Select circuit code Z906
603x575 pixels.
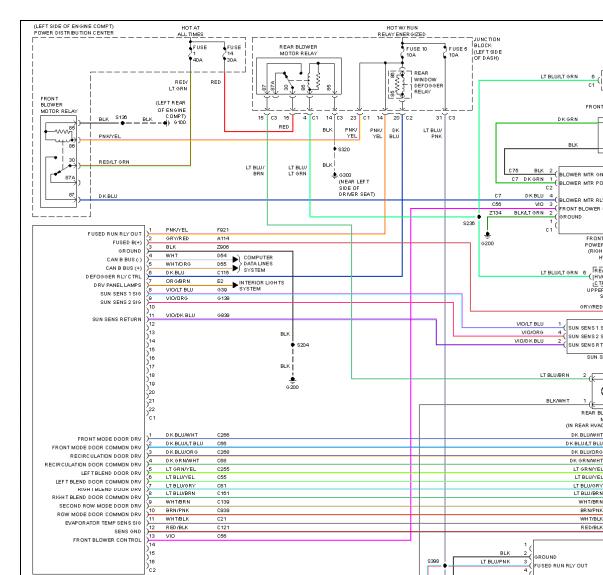223,247
